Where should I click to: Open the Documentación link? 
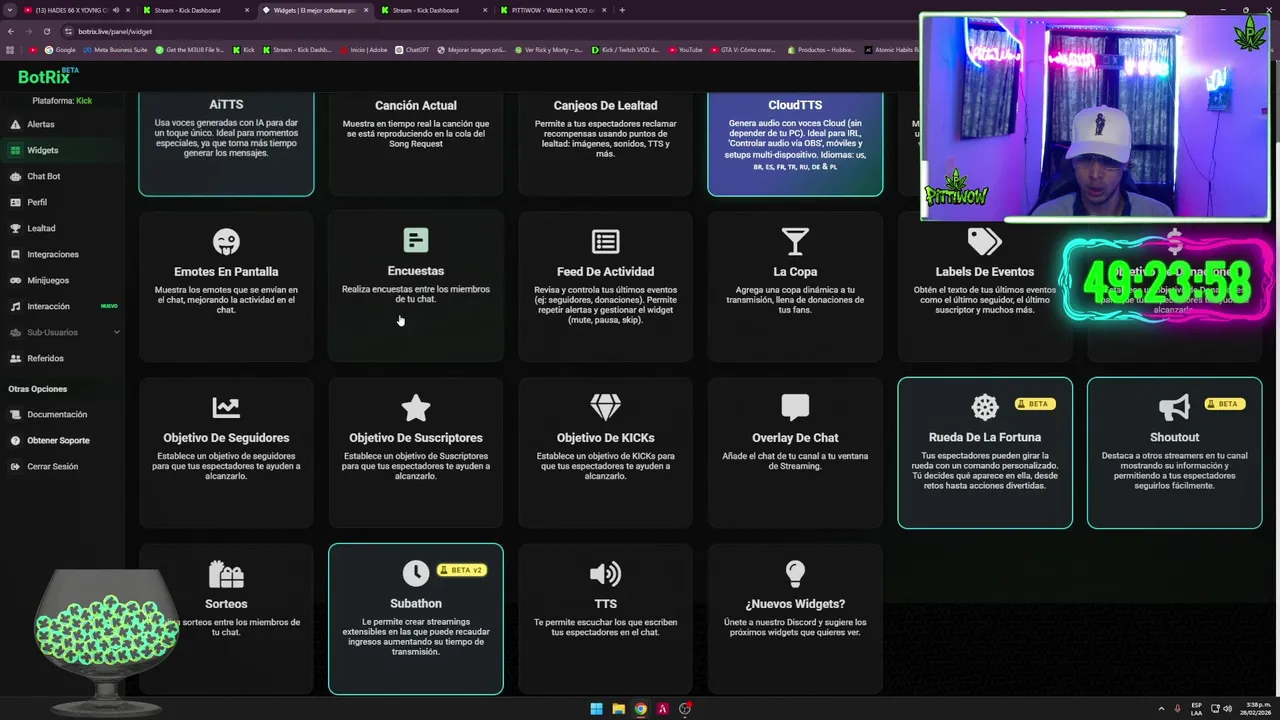[57, 414]
